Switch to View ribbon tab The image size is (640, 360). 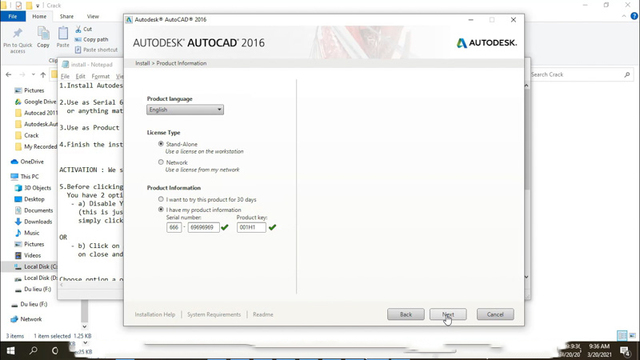pos(93,16)
